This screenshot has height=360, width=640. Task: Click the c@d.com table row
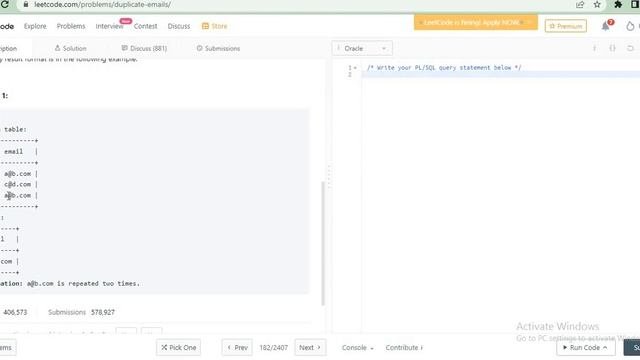(18, 184)
